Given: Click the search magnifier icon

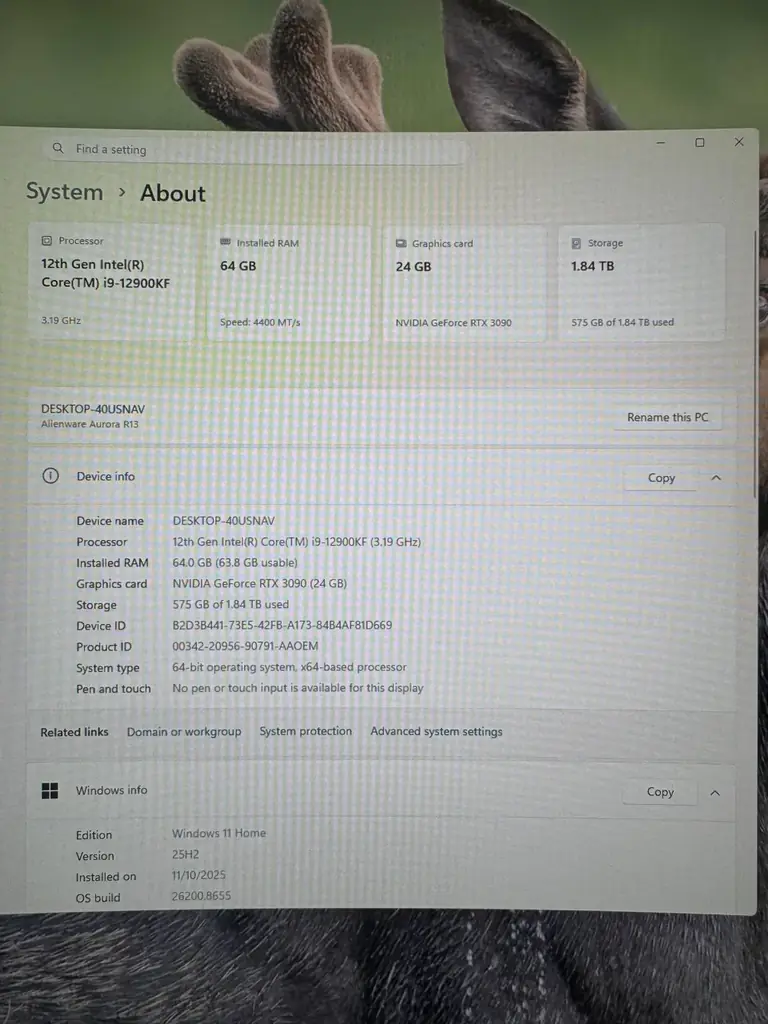Looking at the screenshot, I should pos(58,148).
